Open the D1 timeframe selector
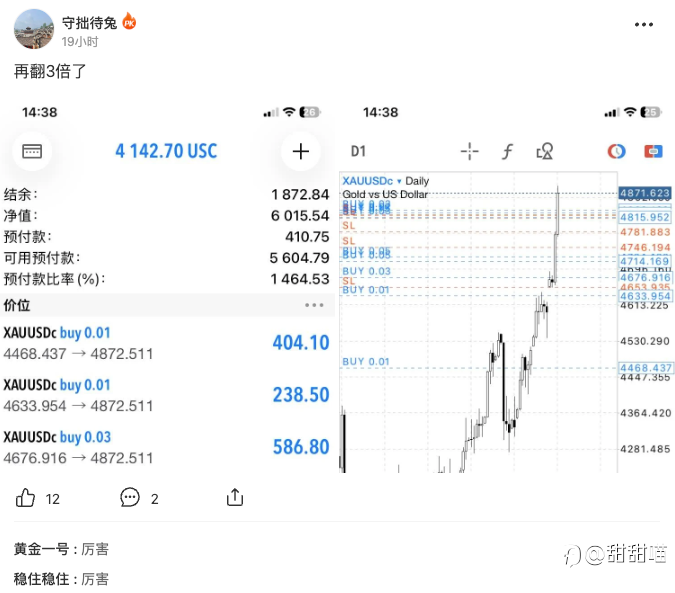675x593 pixels. click(x=359, y=151)
